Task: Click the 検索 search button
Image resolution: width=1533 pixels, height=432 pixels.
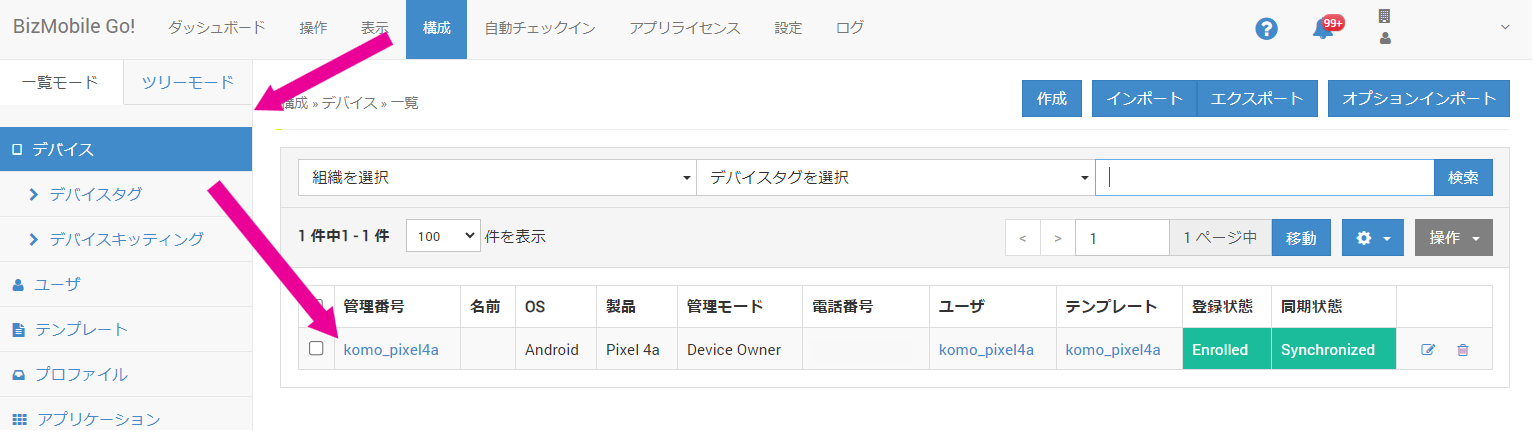Action: [1463, 178]
